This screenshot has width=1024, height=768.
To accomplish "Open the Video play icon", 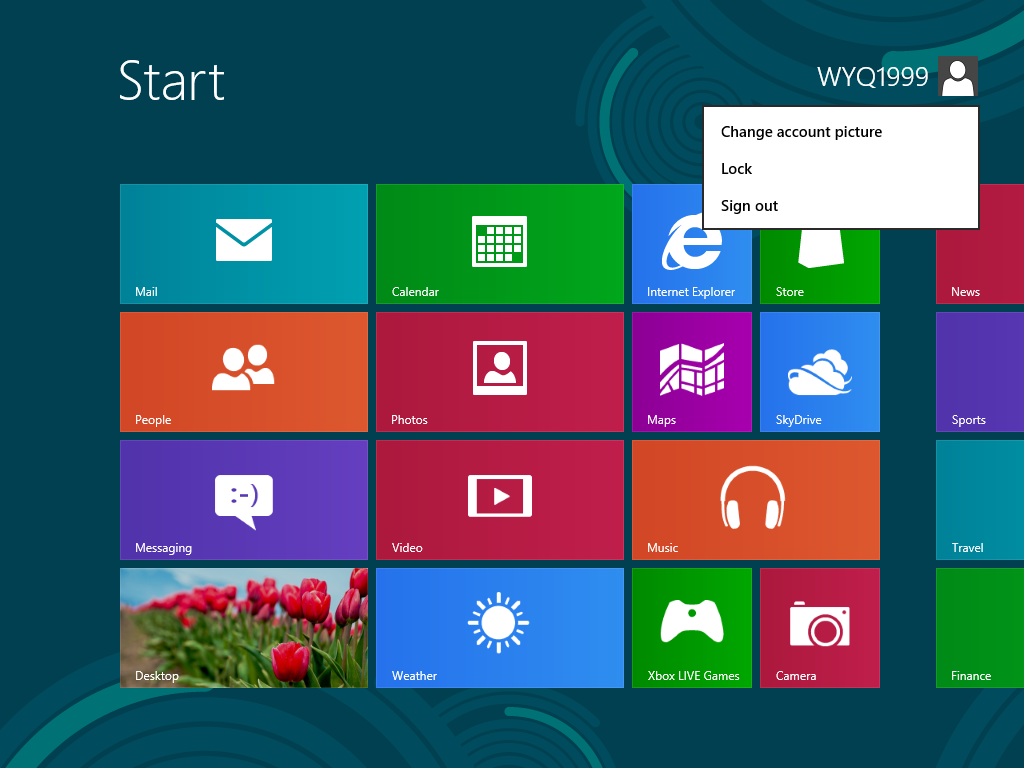I will tap(500, 496).
